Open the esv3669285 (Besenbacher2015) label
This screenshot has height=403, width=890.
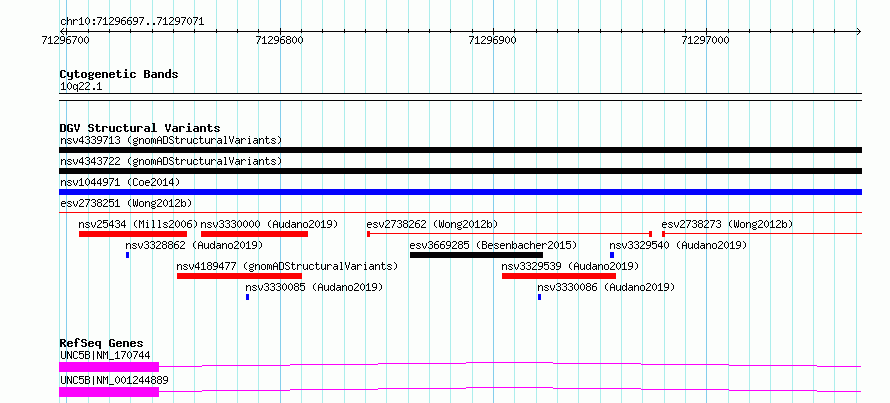493,245
